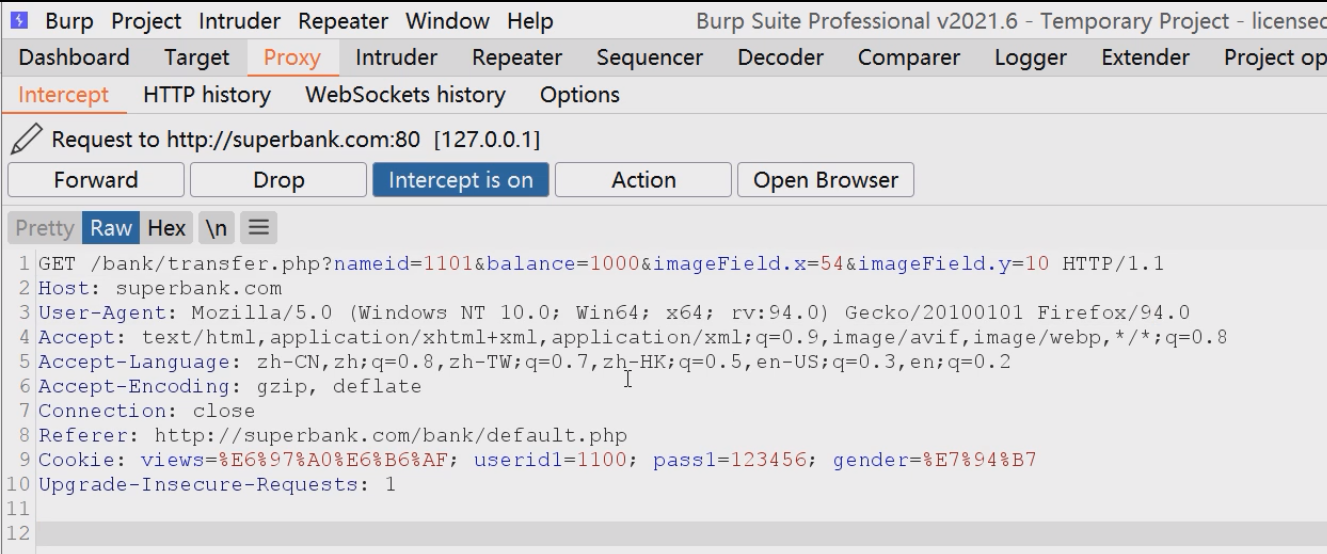Open the Action dropdown button
This screenshot has height=554, width=1327.
coord(643,180)
